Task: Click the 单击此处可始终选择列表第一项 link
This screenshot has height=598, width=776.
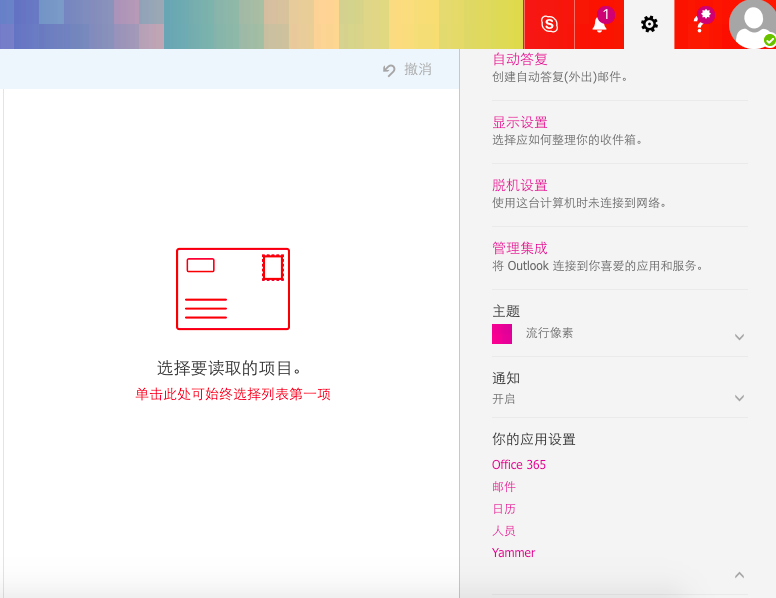Action: [x=233, y=395]
